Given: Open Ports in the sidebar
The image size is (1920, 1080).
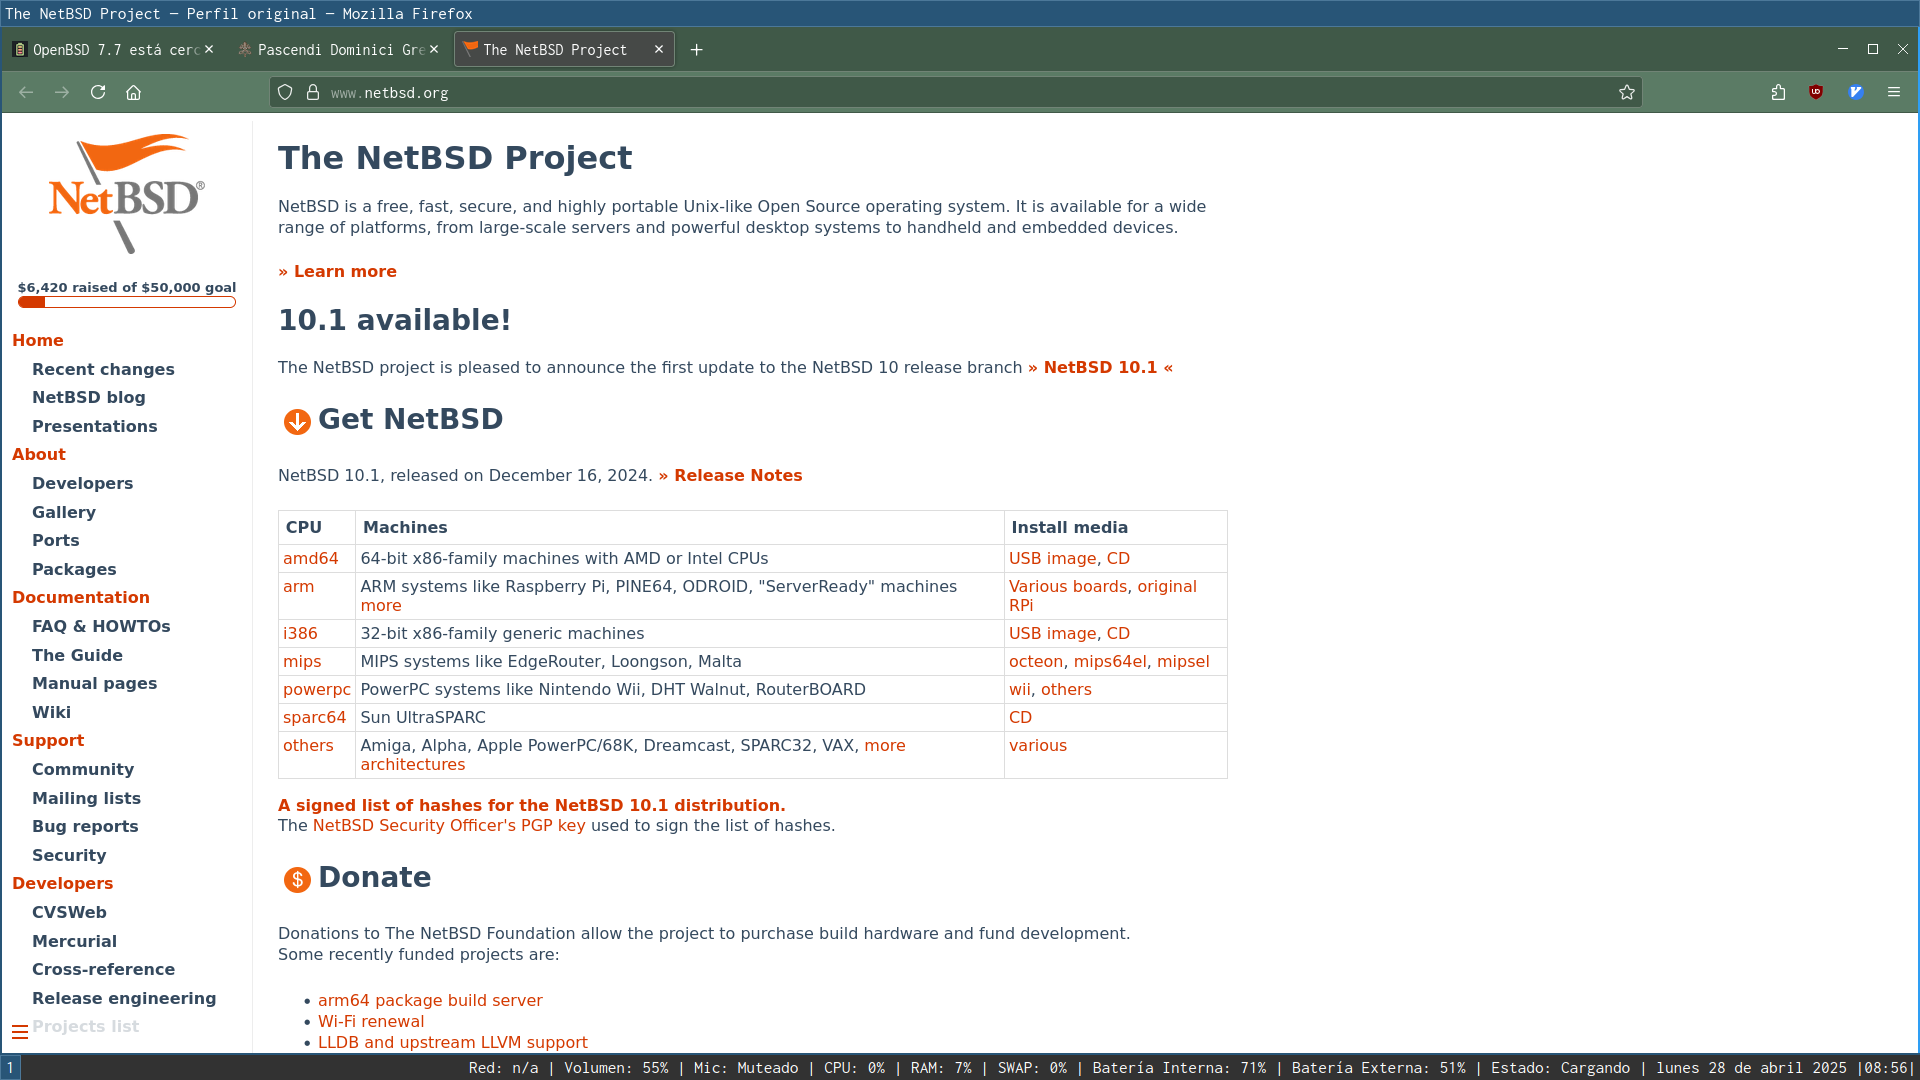Looking at the screenshot, I should tap(56, 540).
